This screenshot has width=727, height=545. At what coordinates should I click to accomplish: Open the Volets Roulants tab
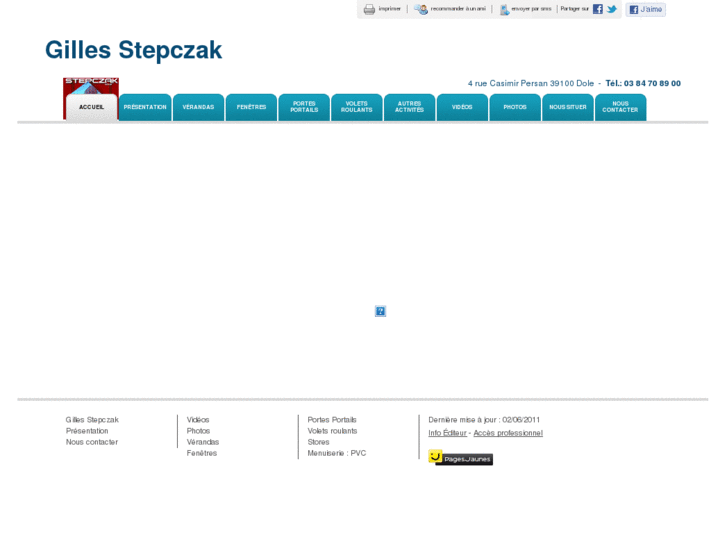357,107
